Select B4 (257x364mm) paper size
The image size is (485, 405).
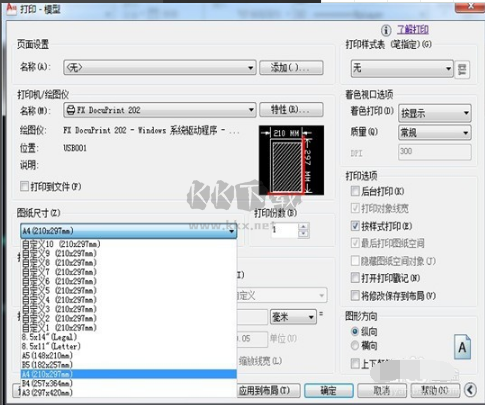coord(129,383)
